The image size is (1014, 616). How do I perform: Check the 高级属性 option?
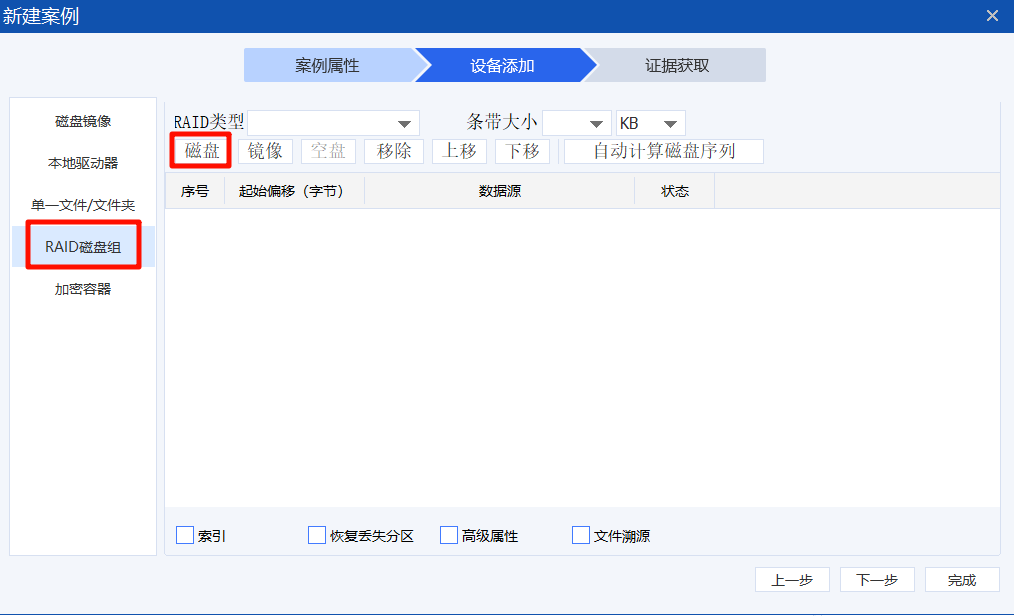pyautogui.click(x=449, y=535)
